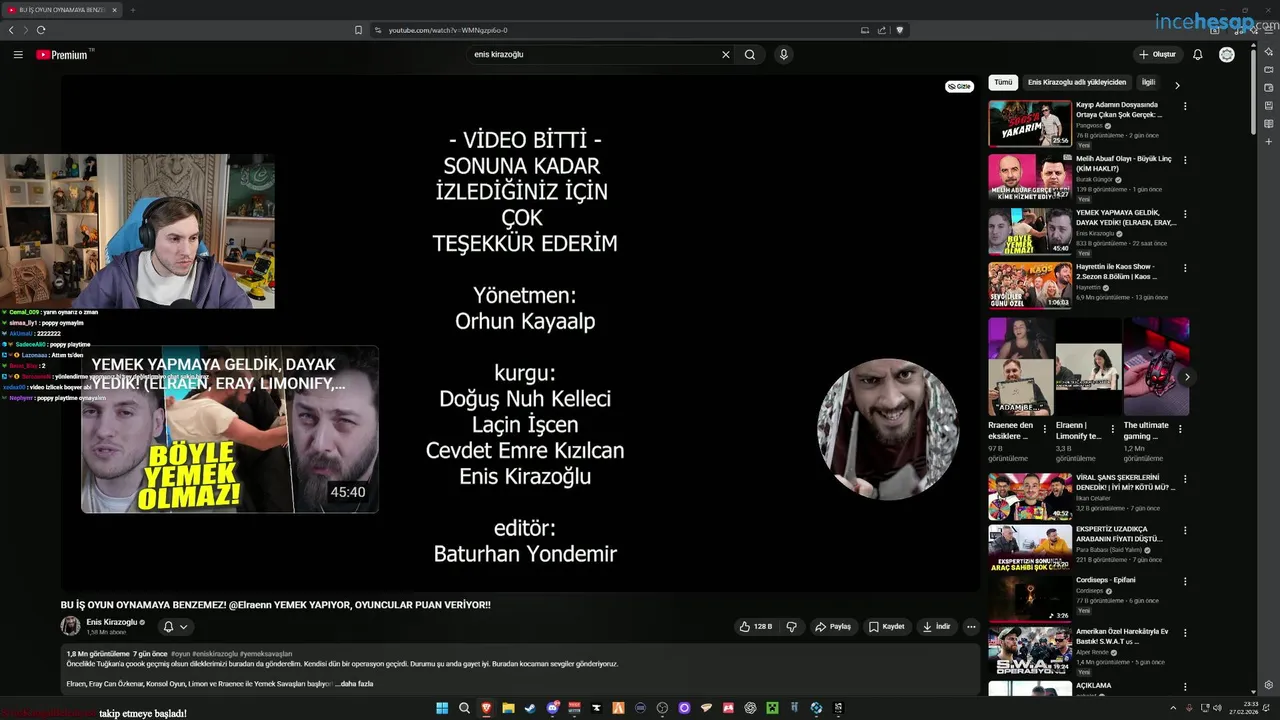Go back in browser history
Image resolution: width=1280 pixels, height=720 pixels.
coord(11,30)
